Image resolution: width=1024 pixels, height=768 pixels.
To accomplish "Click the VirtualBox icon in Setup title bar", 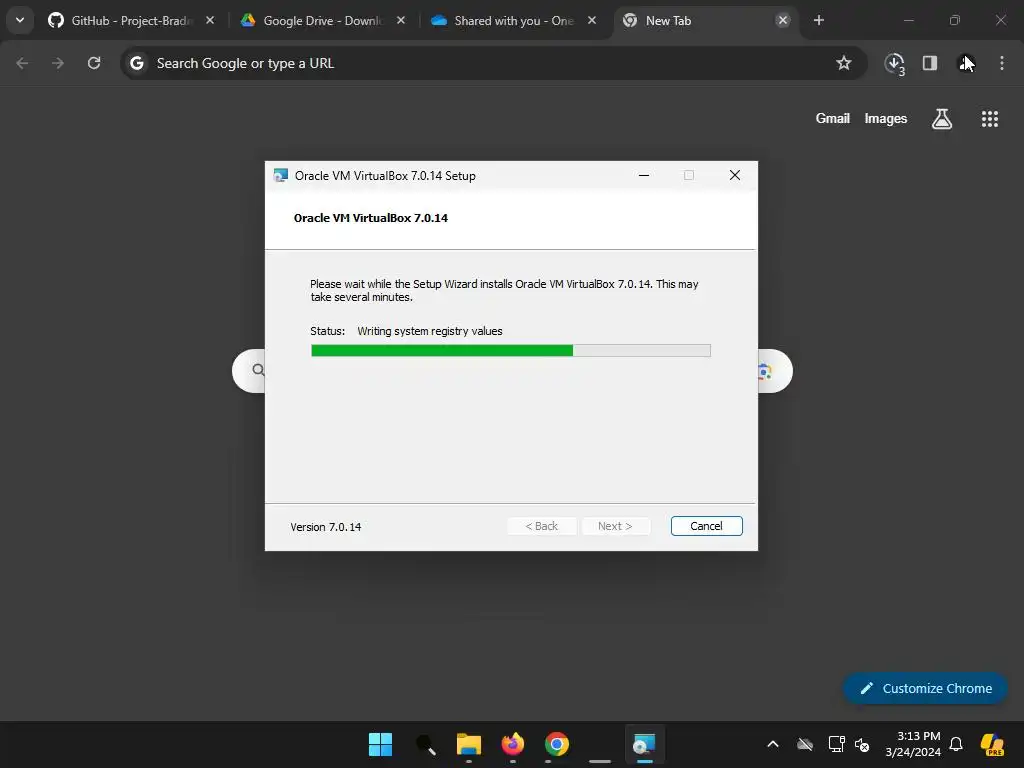I will click(281, 176).
